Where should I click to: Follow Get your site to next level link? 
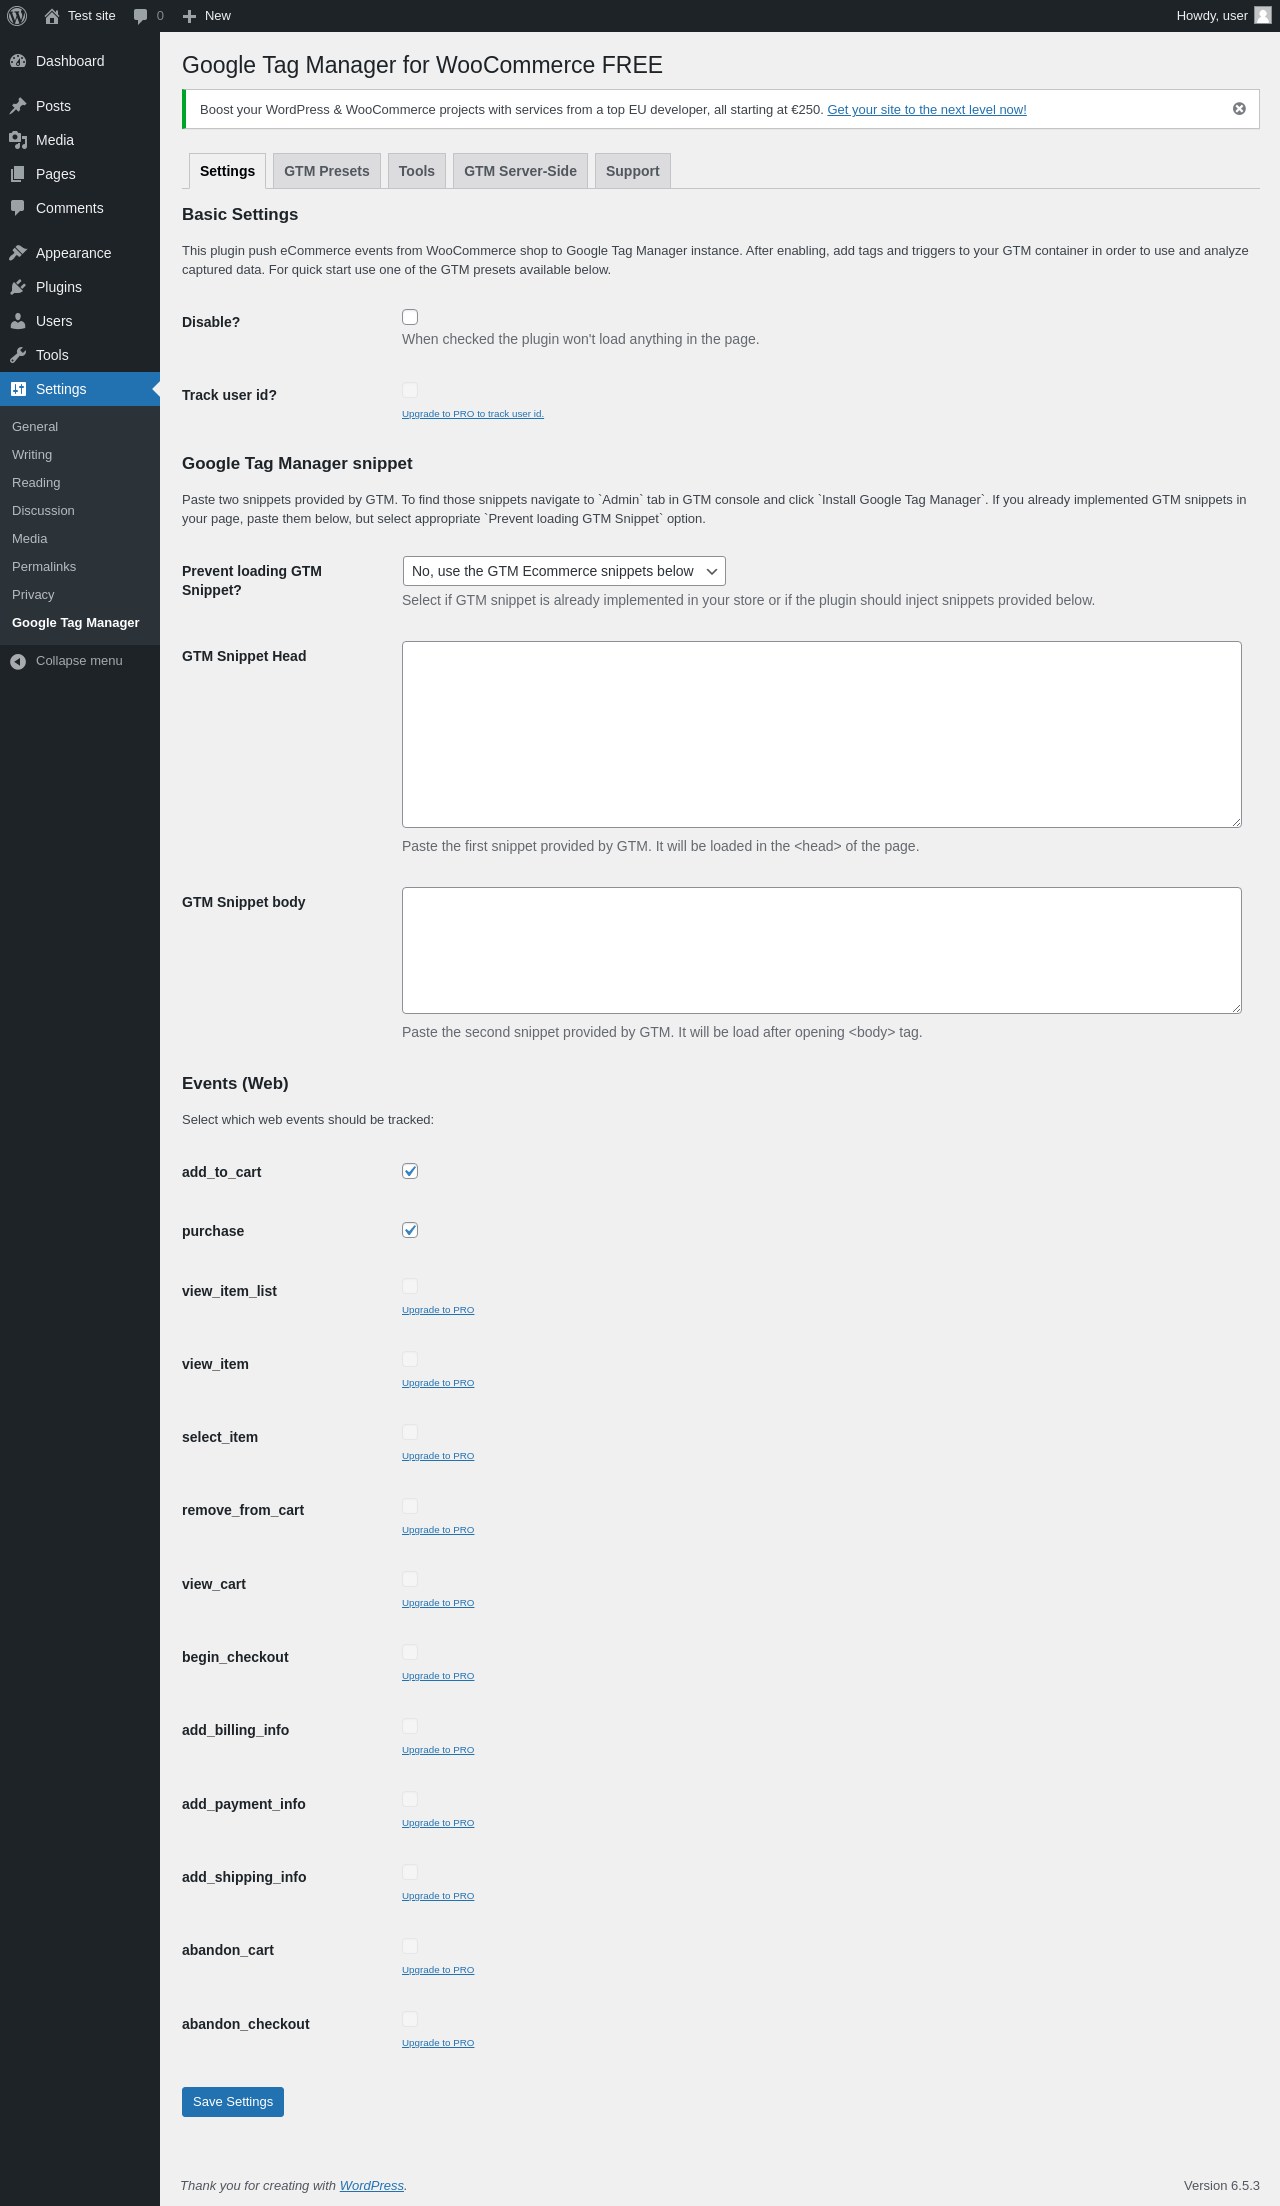927,110
